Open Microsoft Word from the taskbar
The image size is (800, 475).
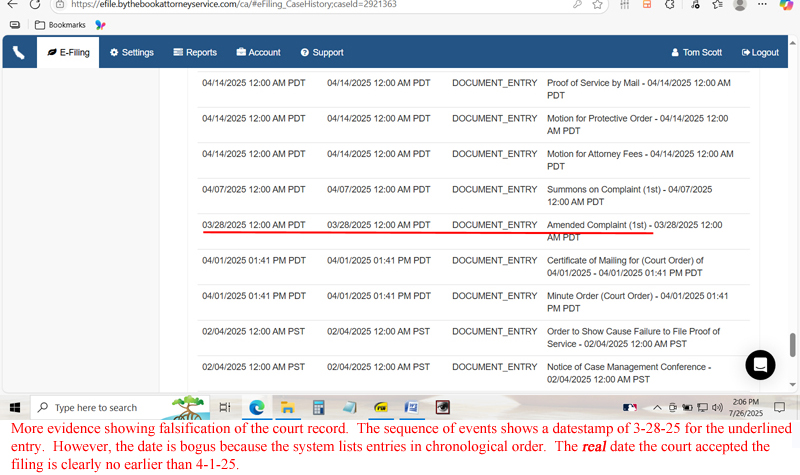pos(411,407)
